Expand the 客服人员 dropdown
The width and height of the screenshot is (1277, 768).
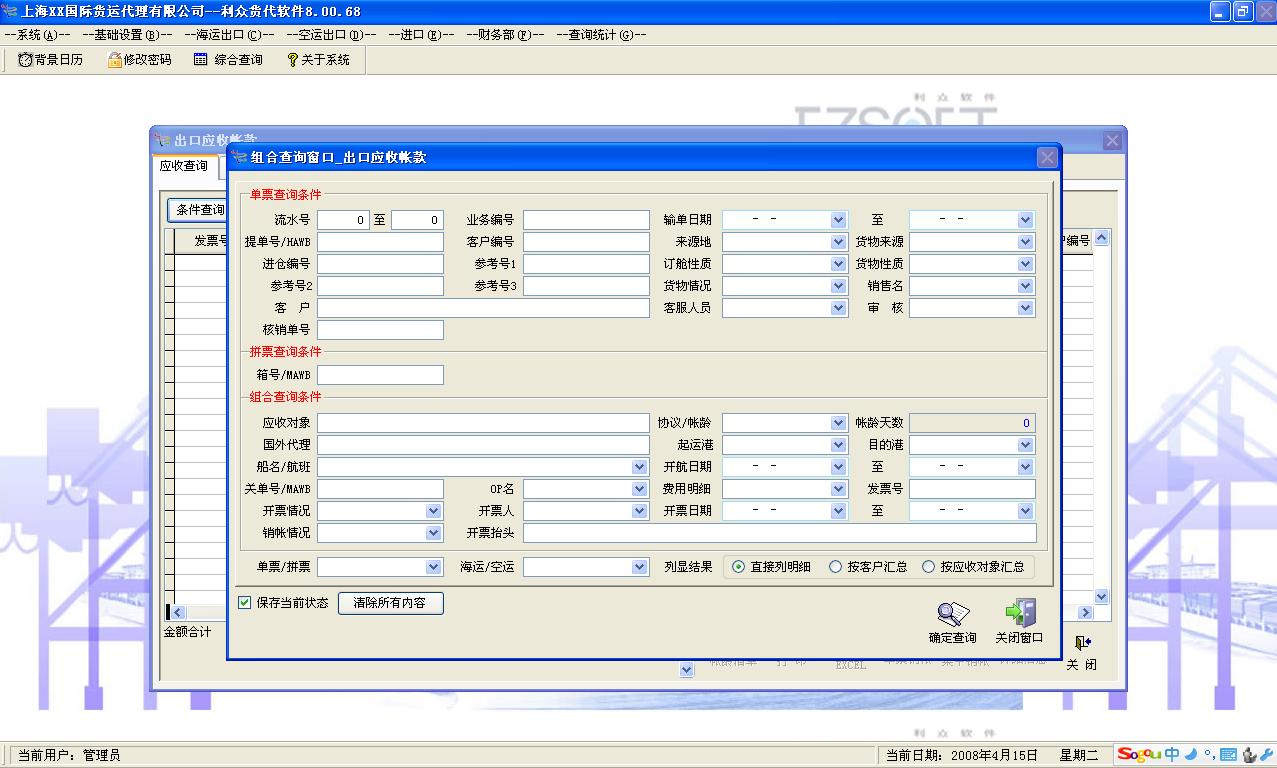coord(838,308)
